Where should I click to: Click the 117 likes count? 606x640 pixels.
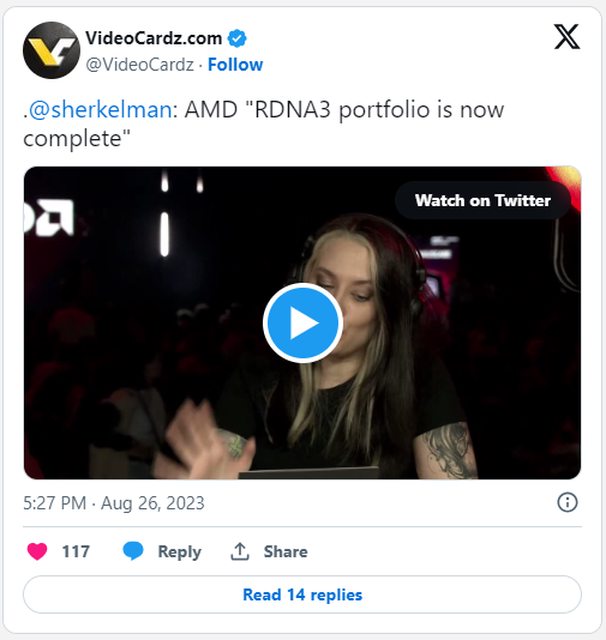click(x=76, y=551)
